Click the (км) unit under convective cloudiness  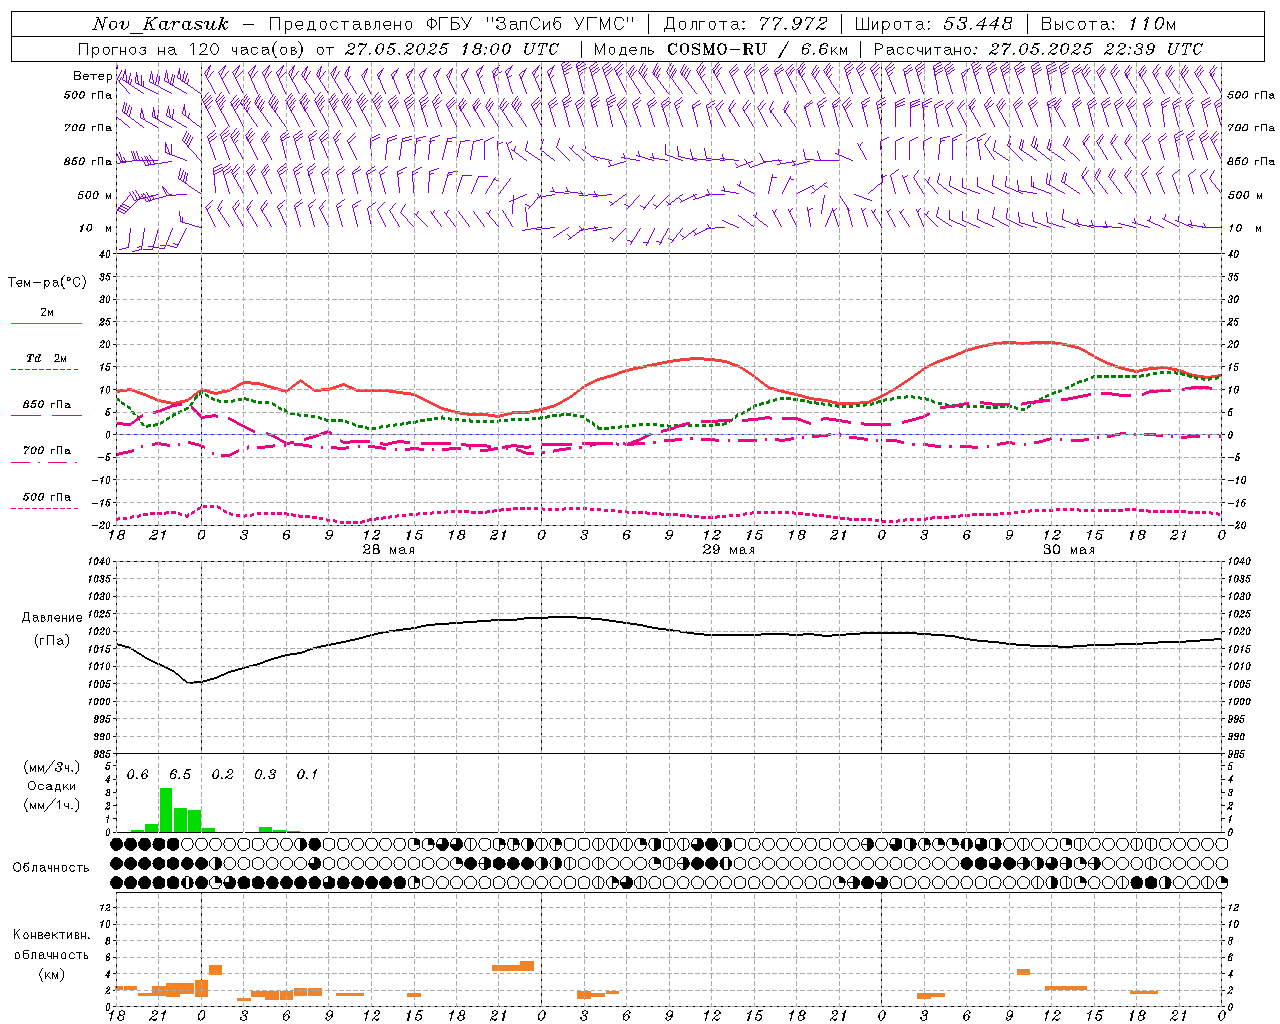pos(51,975)
